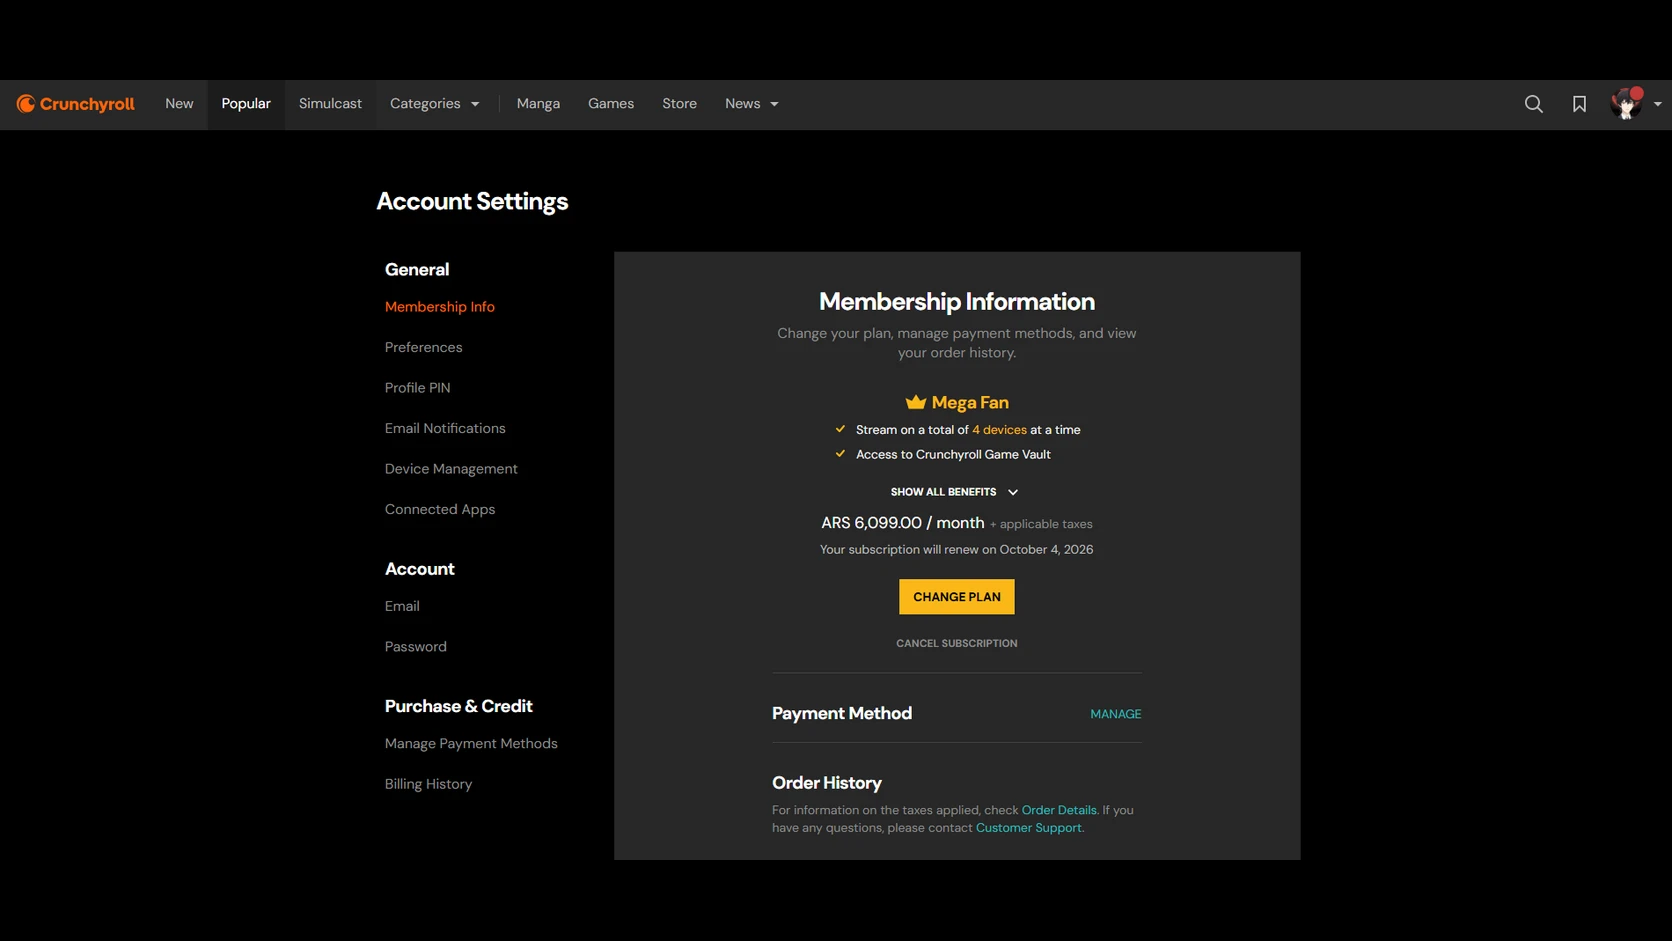Contact Customer Support link

click(x=1028, y=828)
